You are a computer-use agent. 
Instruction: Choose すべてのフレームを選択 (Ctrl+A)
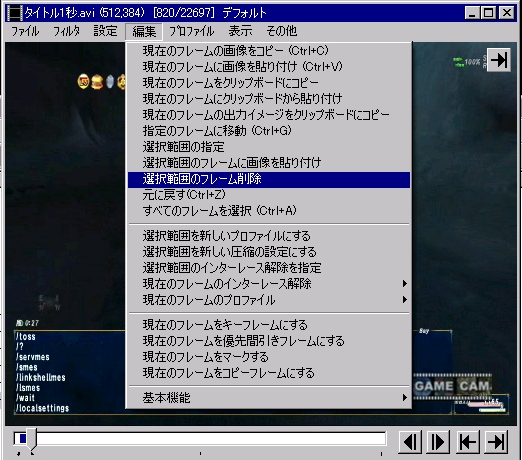[269, 211]
